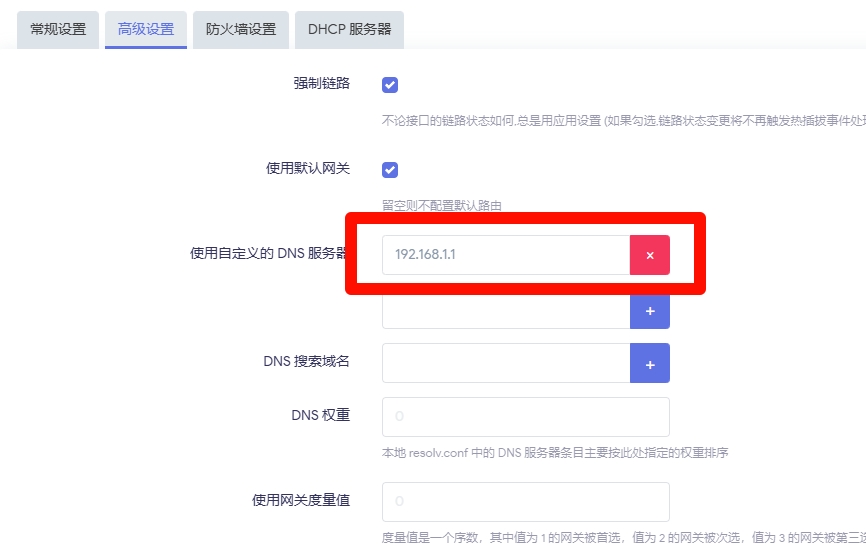The width and height of the screenshot is (866, 545).
Task: Uncheck the 强制链路 checkbox
Action: [x=390, y=85]
